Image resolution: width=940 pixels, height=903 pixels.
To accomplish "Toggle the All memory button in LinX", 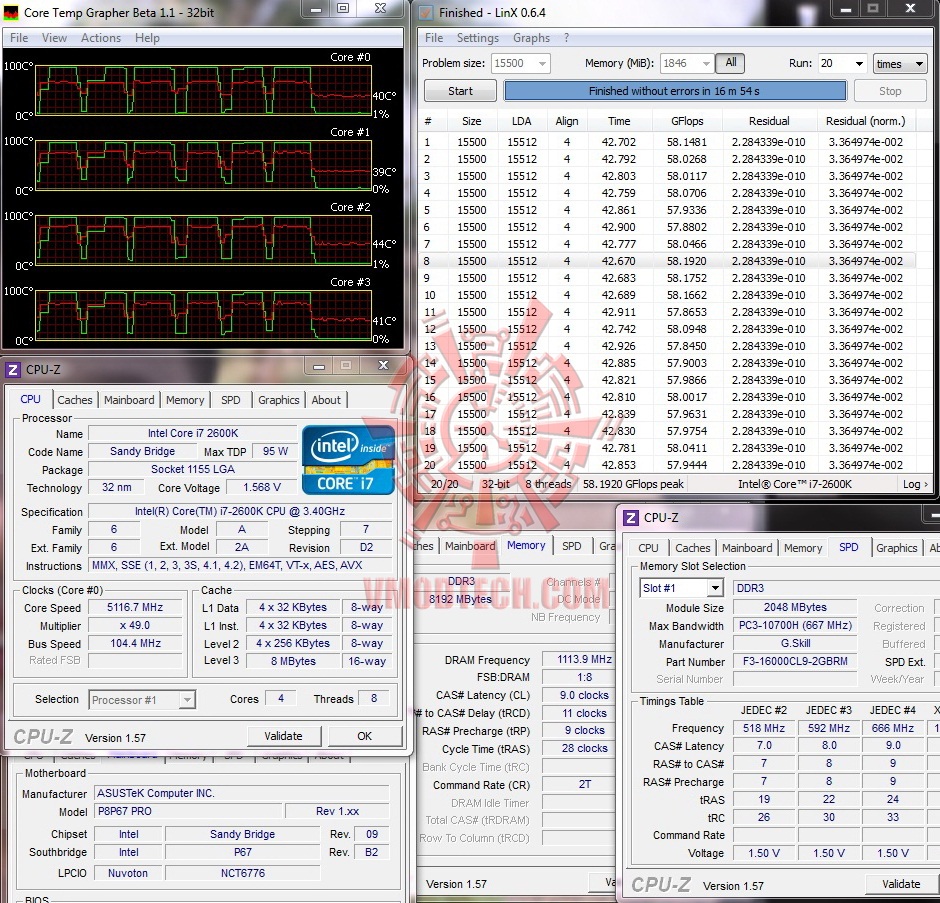I will tap(731, 62).
